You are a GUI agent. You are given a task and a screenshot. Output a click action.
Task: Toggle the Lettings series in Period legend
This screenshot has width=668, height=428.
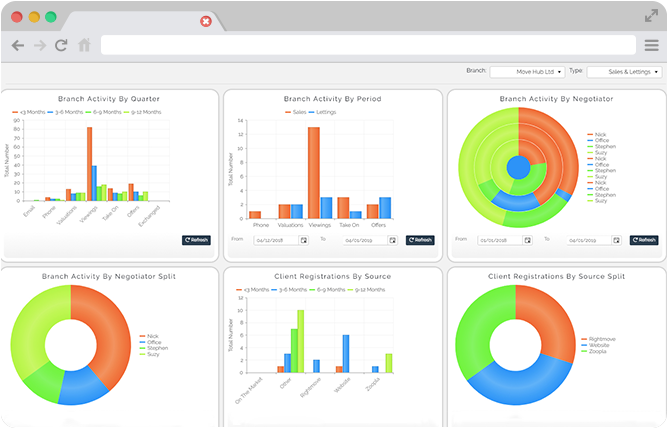tap(322, 112)
